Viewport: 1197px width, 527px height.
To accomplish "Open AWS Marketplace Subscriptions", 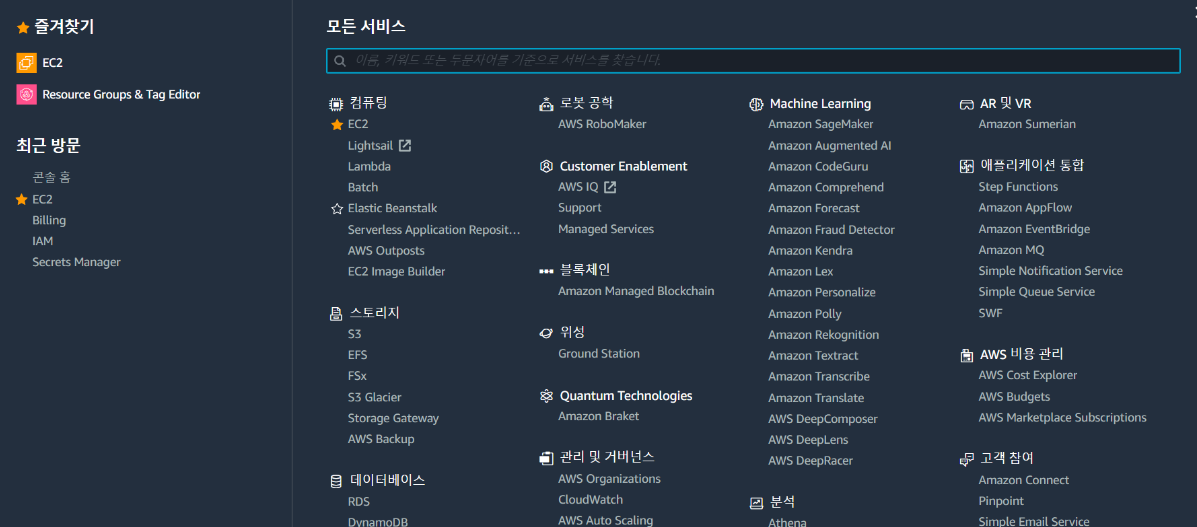I will (1063, 418).
